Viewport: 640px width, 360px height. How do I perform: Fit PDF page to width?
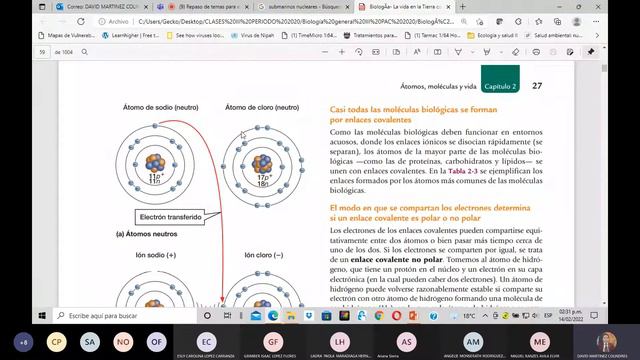[x=376, y=52]
